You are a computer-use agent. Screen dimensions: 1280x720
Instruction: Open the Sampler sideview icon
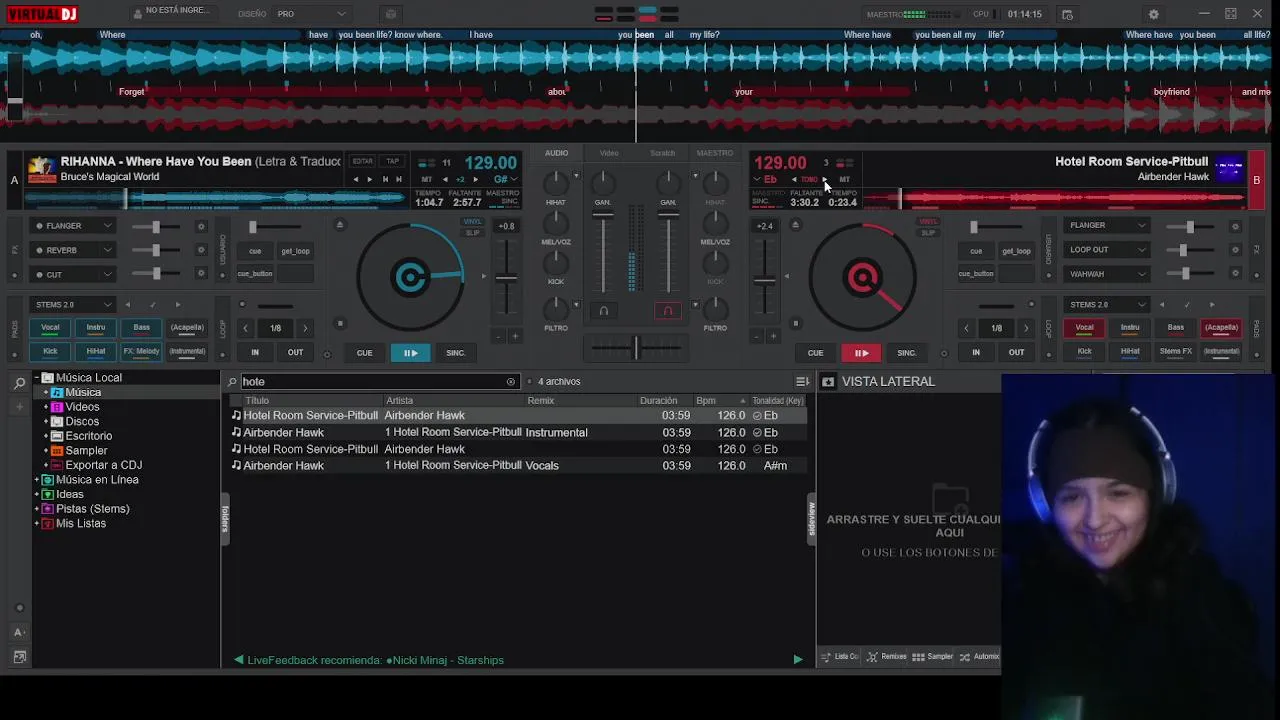point(933,657)
